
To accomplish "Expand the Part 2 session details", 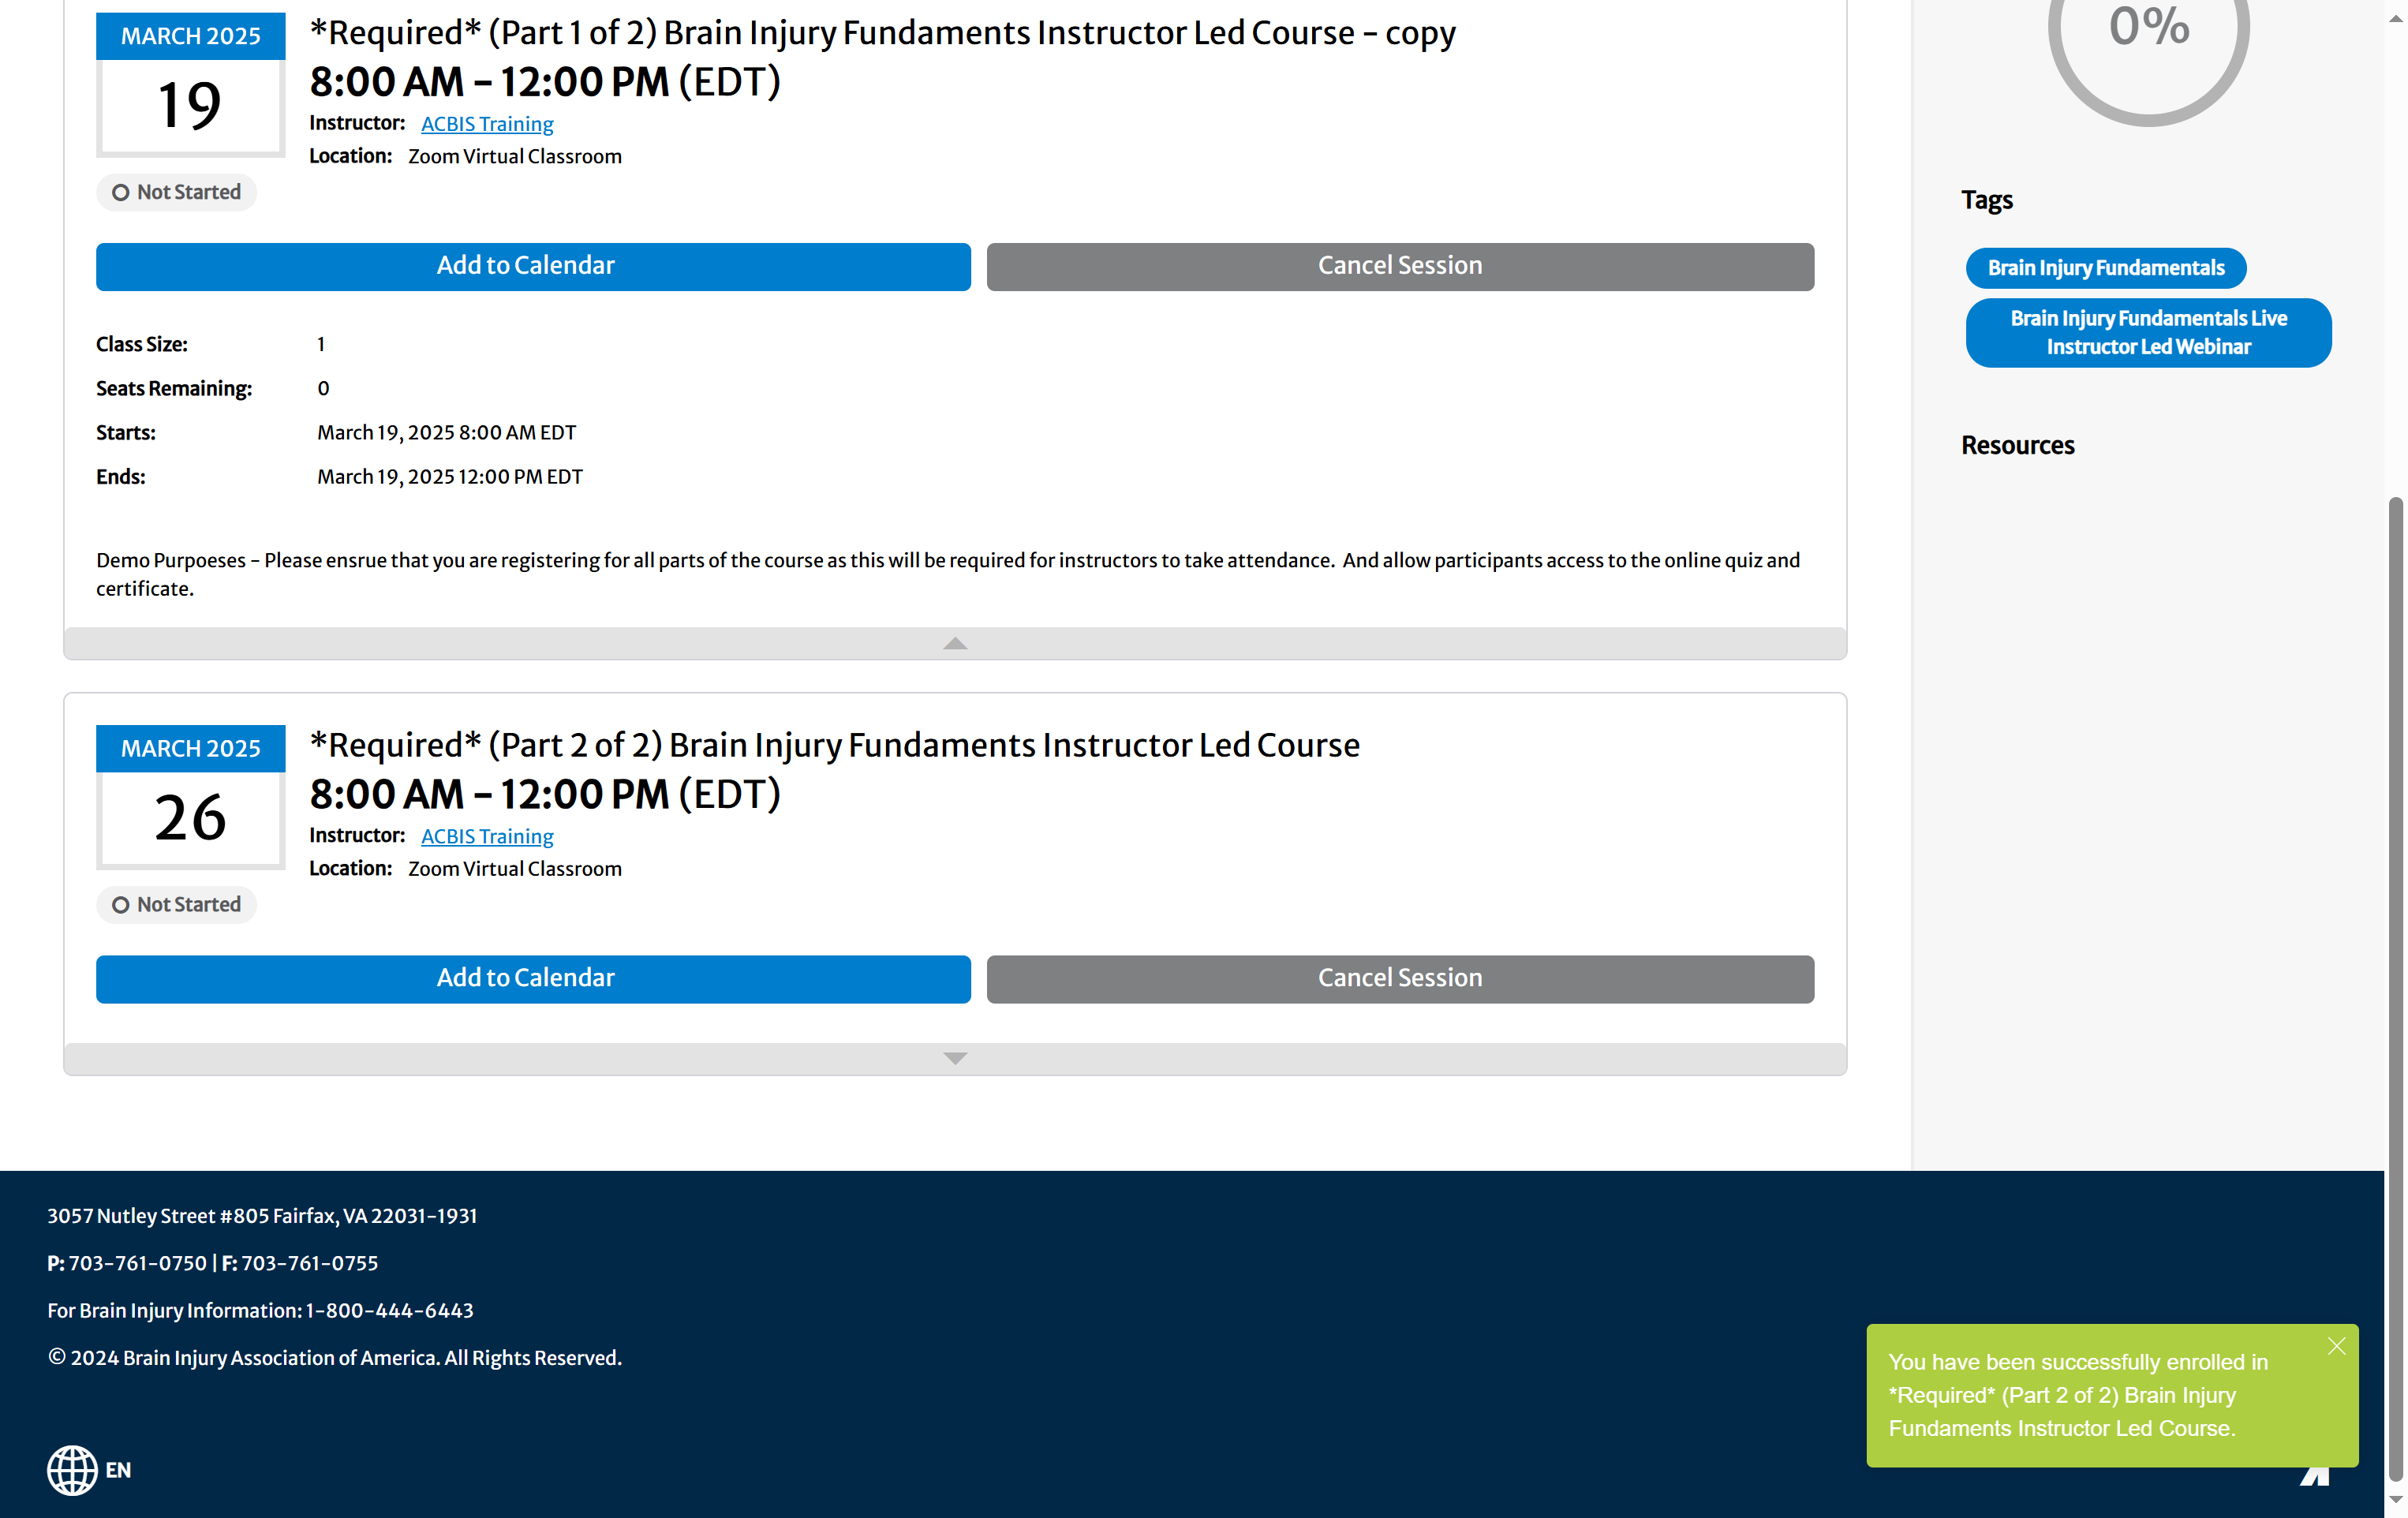I will click(955, 1058).
